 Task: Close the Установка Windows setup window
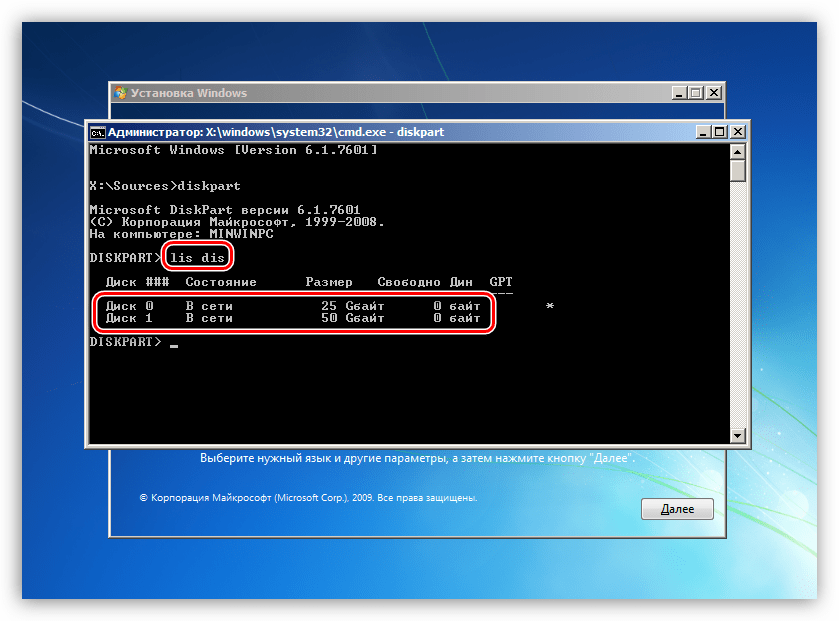[712, 93]
